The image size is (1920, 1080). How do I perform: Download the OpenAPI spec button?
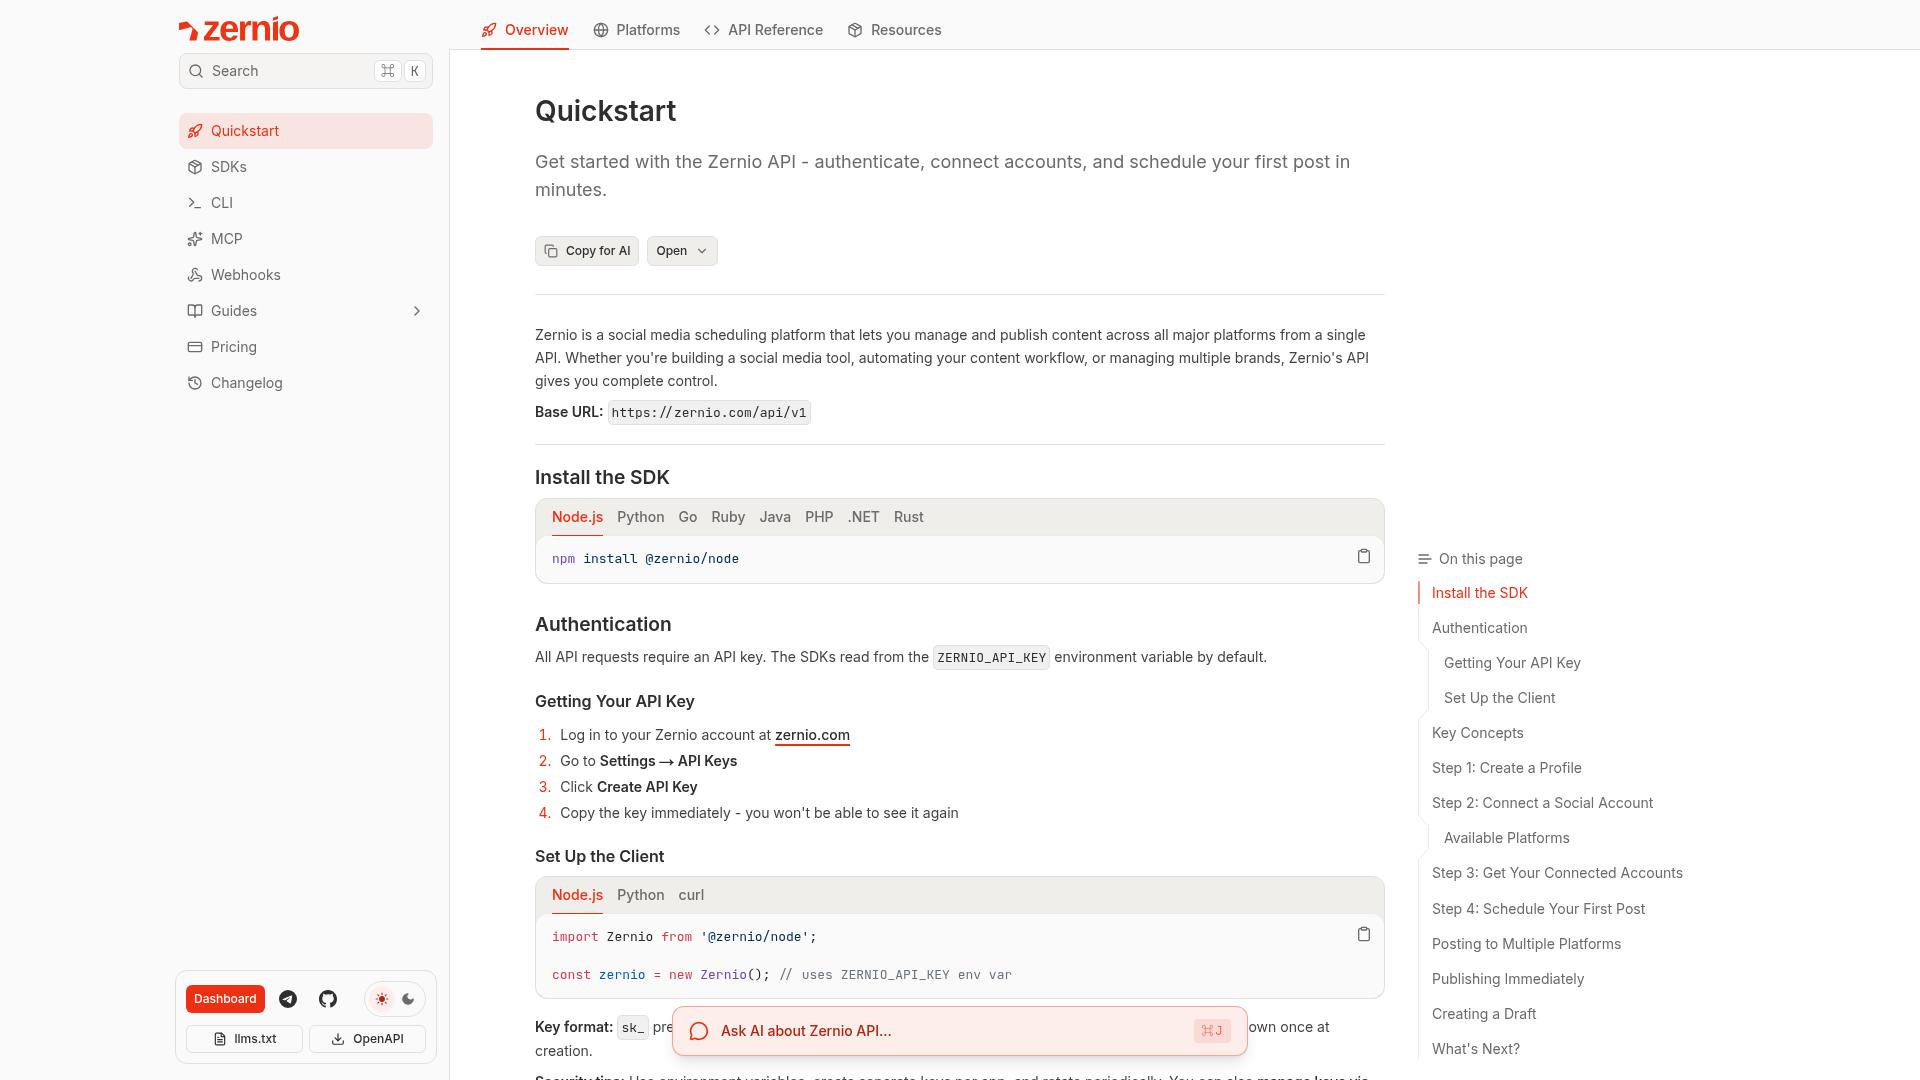coord(367,1039)
